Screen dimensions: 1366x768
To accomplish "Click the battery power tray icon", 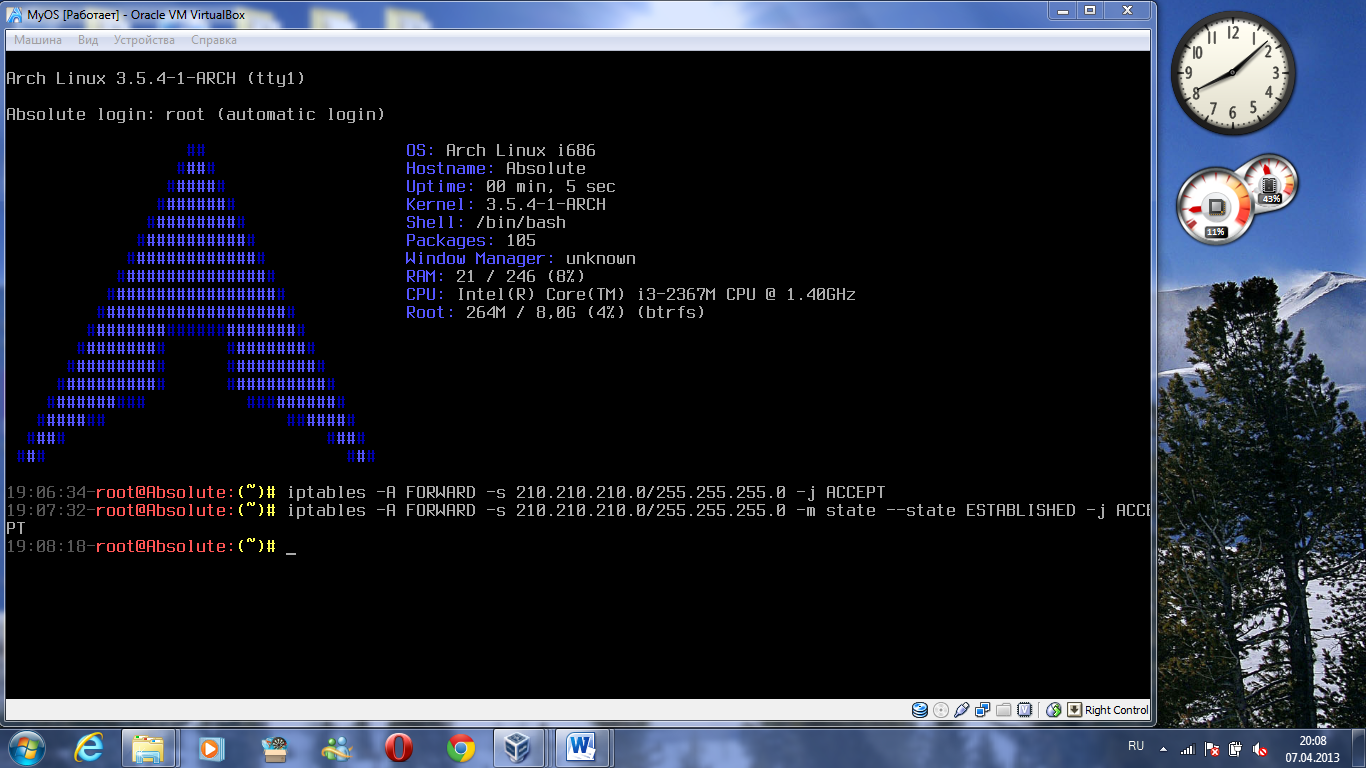I will pos(1236,748).
